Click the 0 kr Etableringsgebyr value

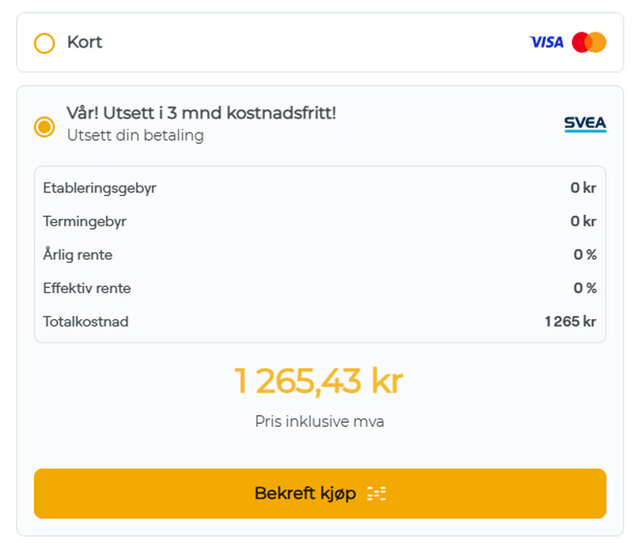click(x=583, y=188)
